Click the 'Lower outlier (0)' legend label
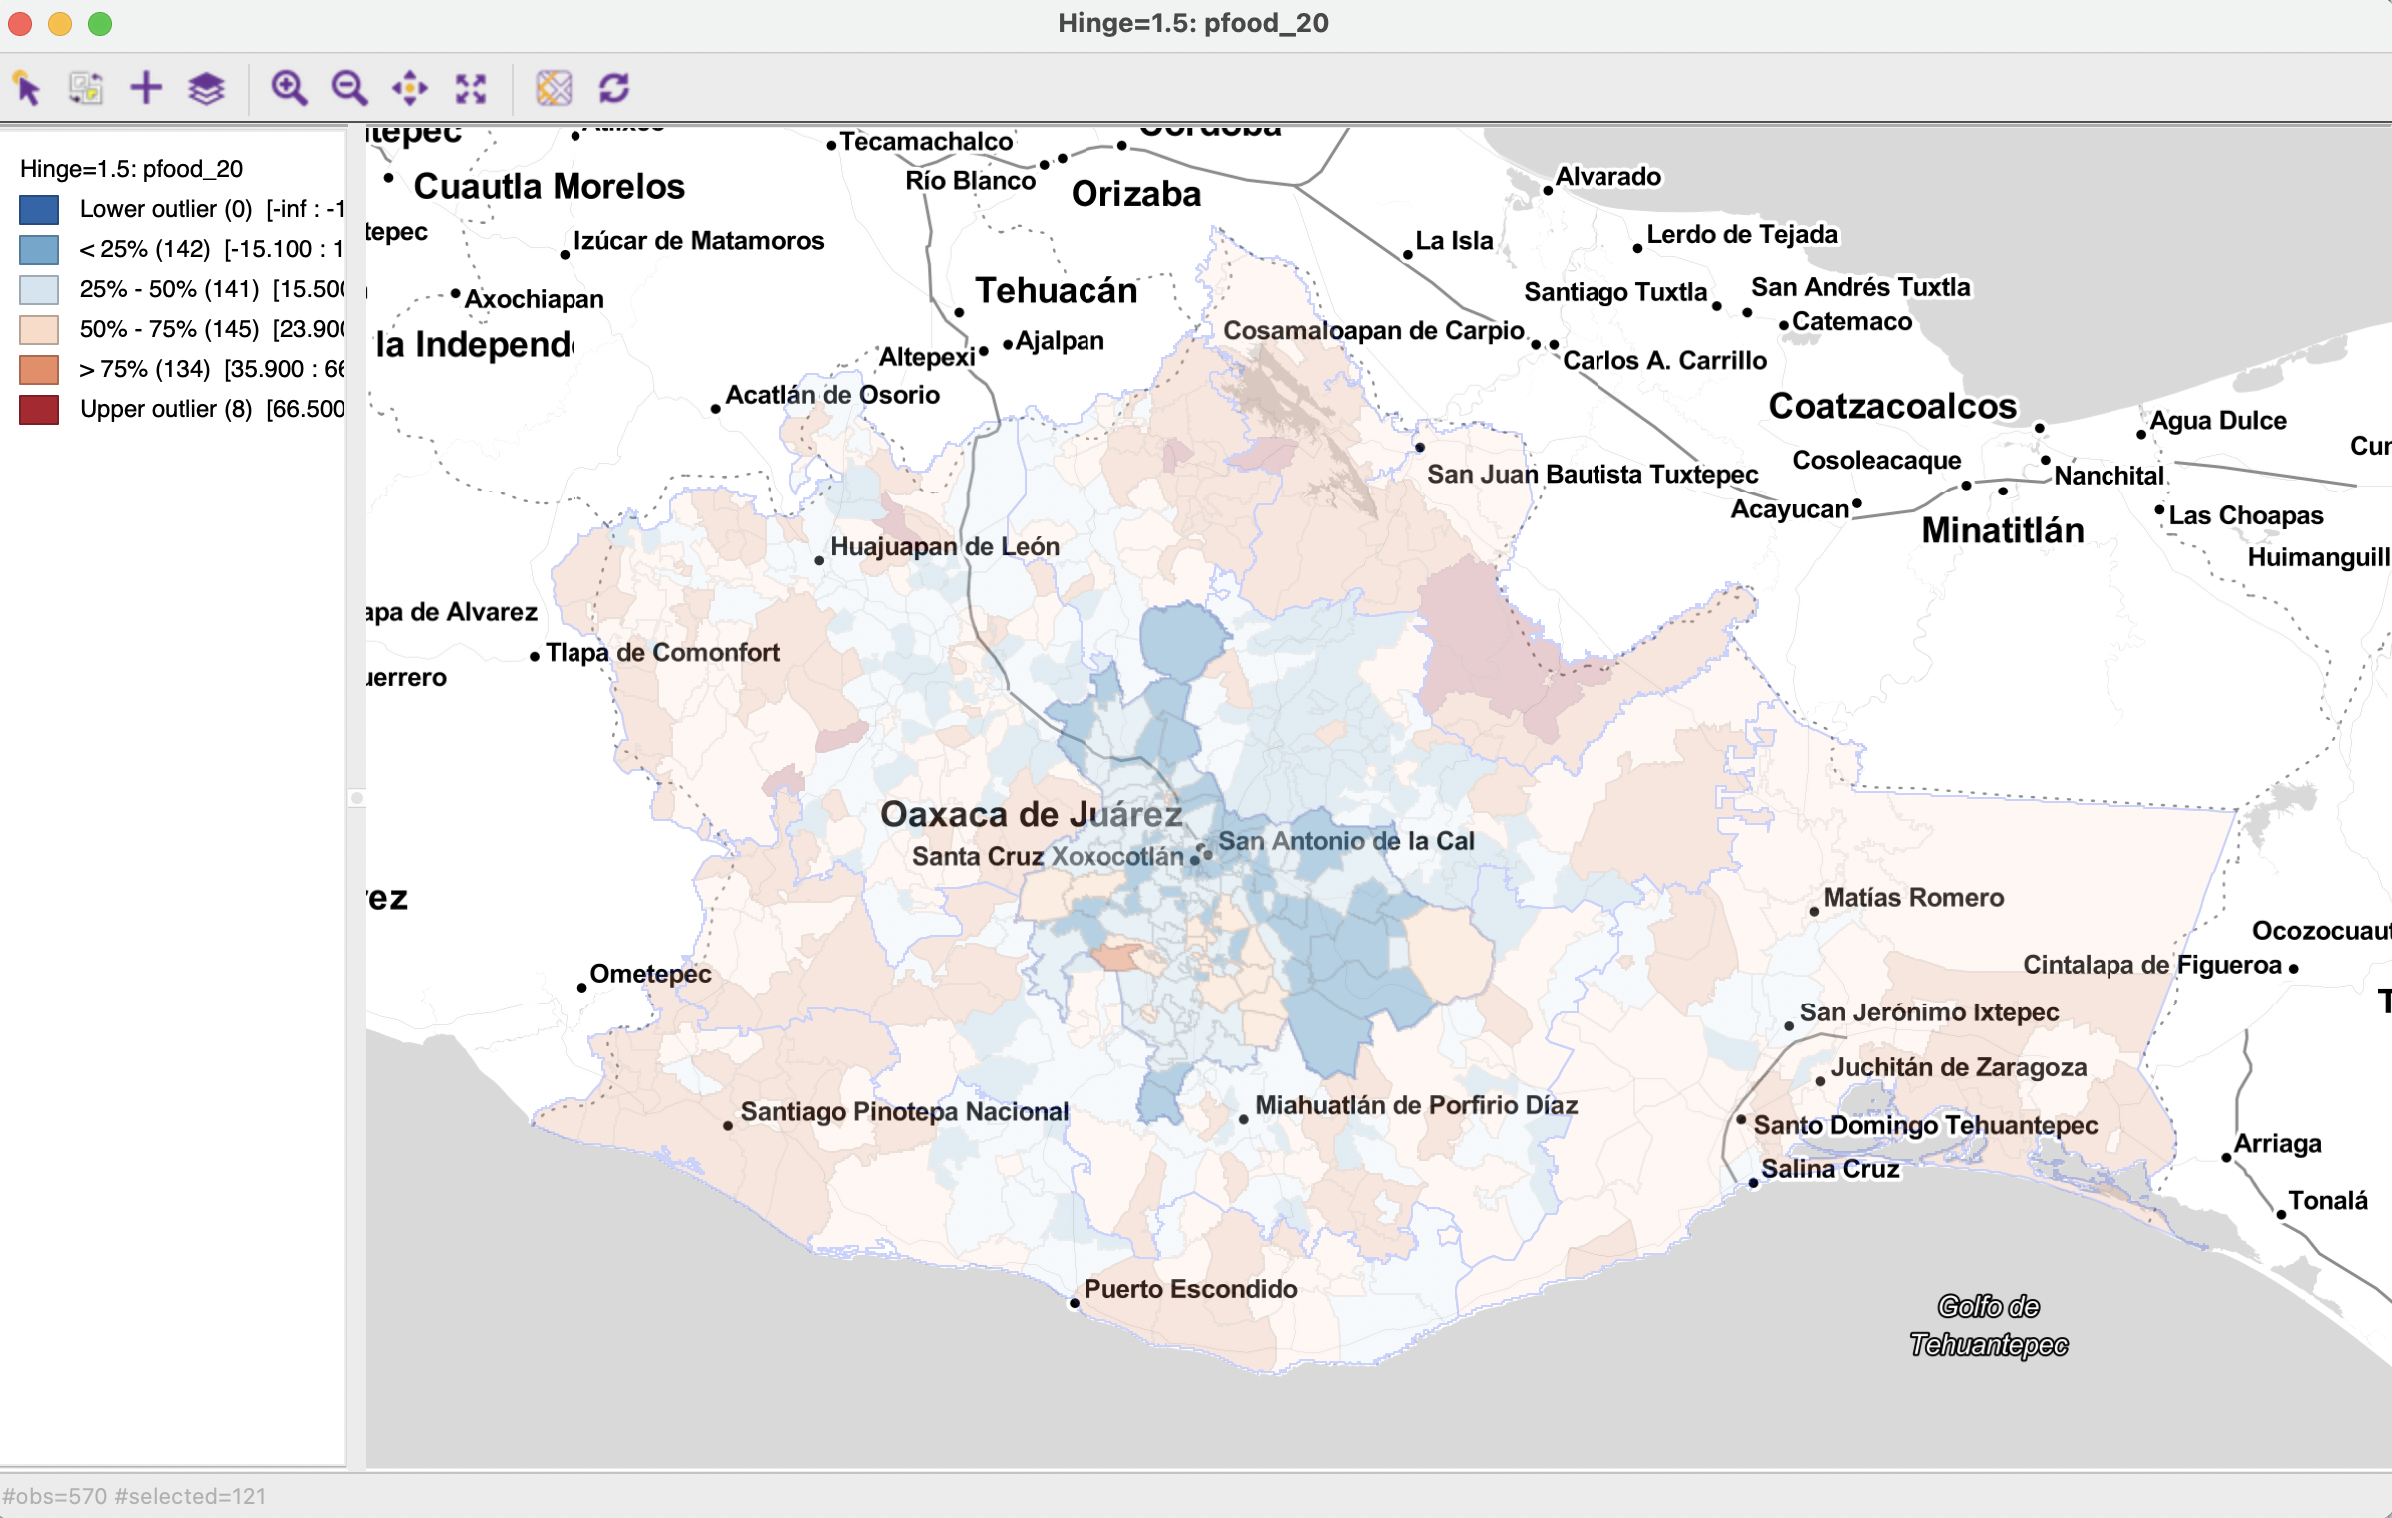This screenshot has width=2392, height=1518. (166, 209)
